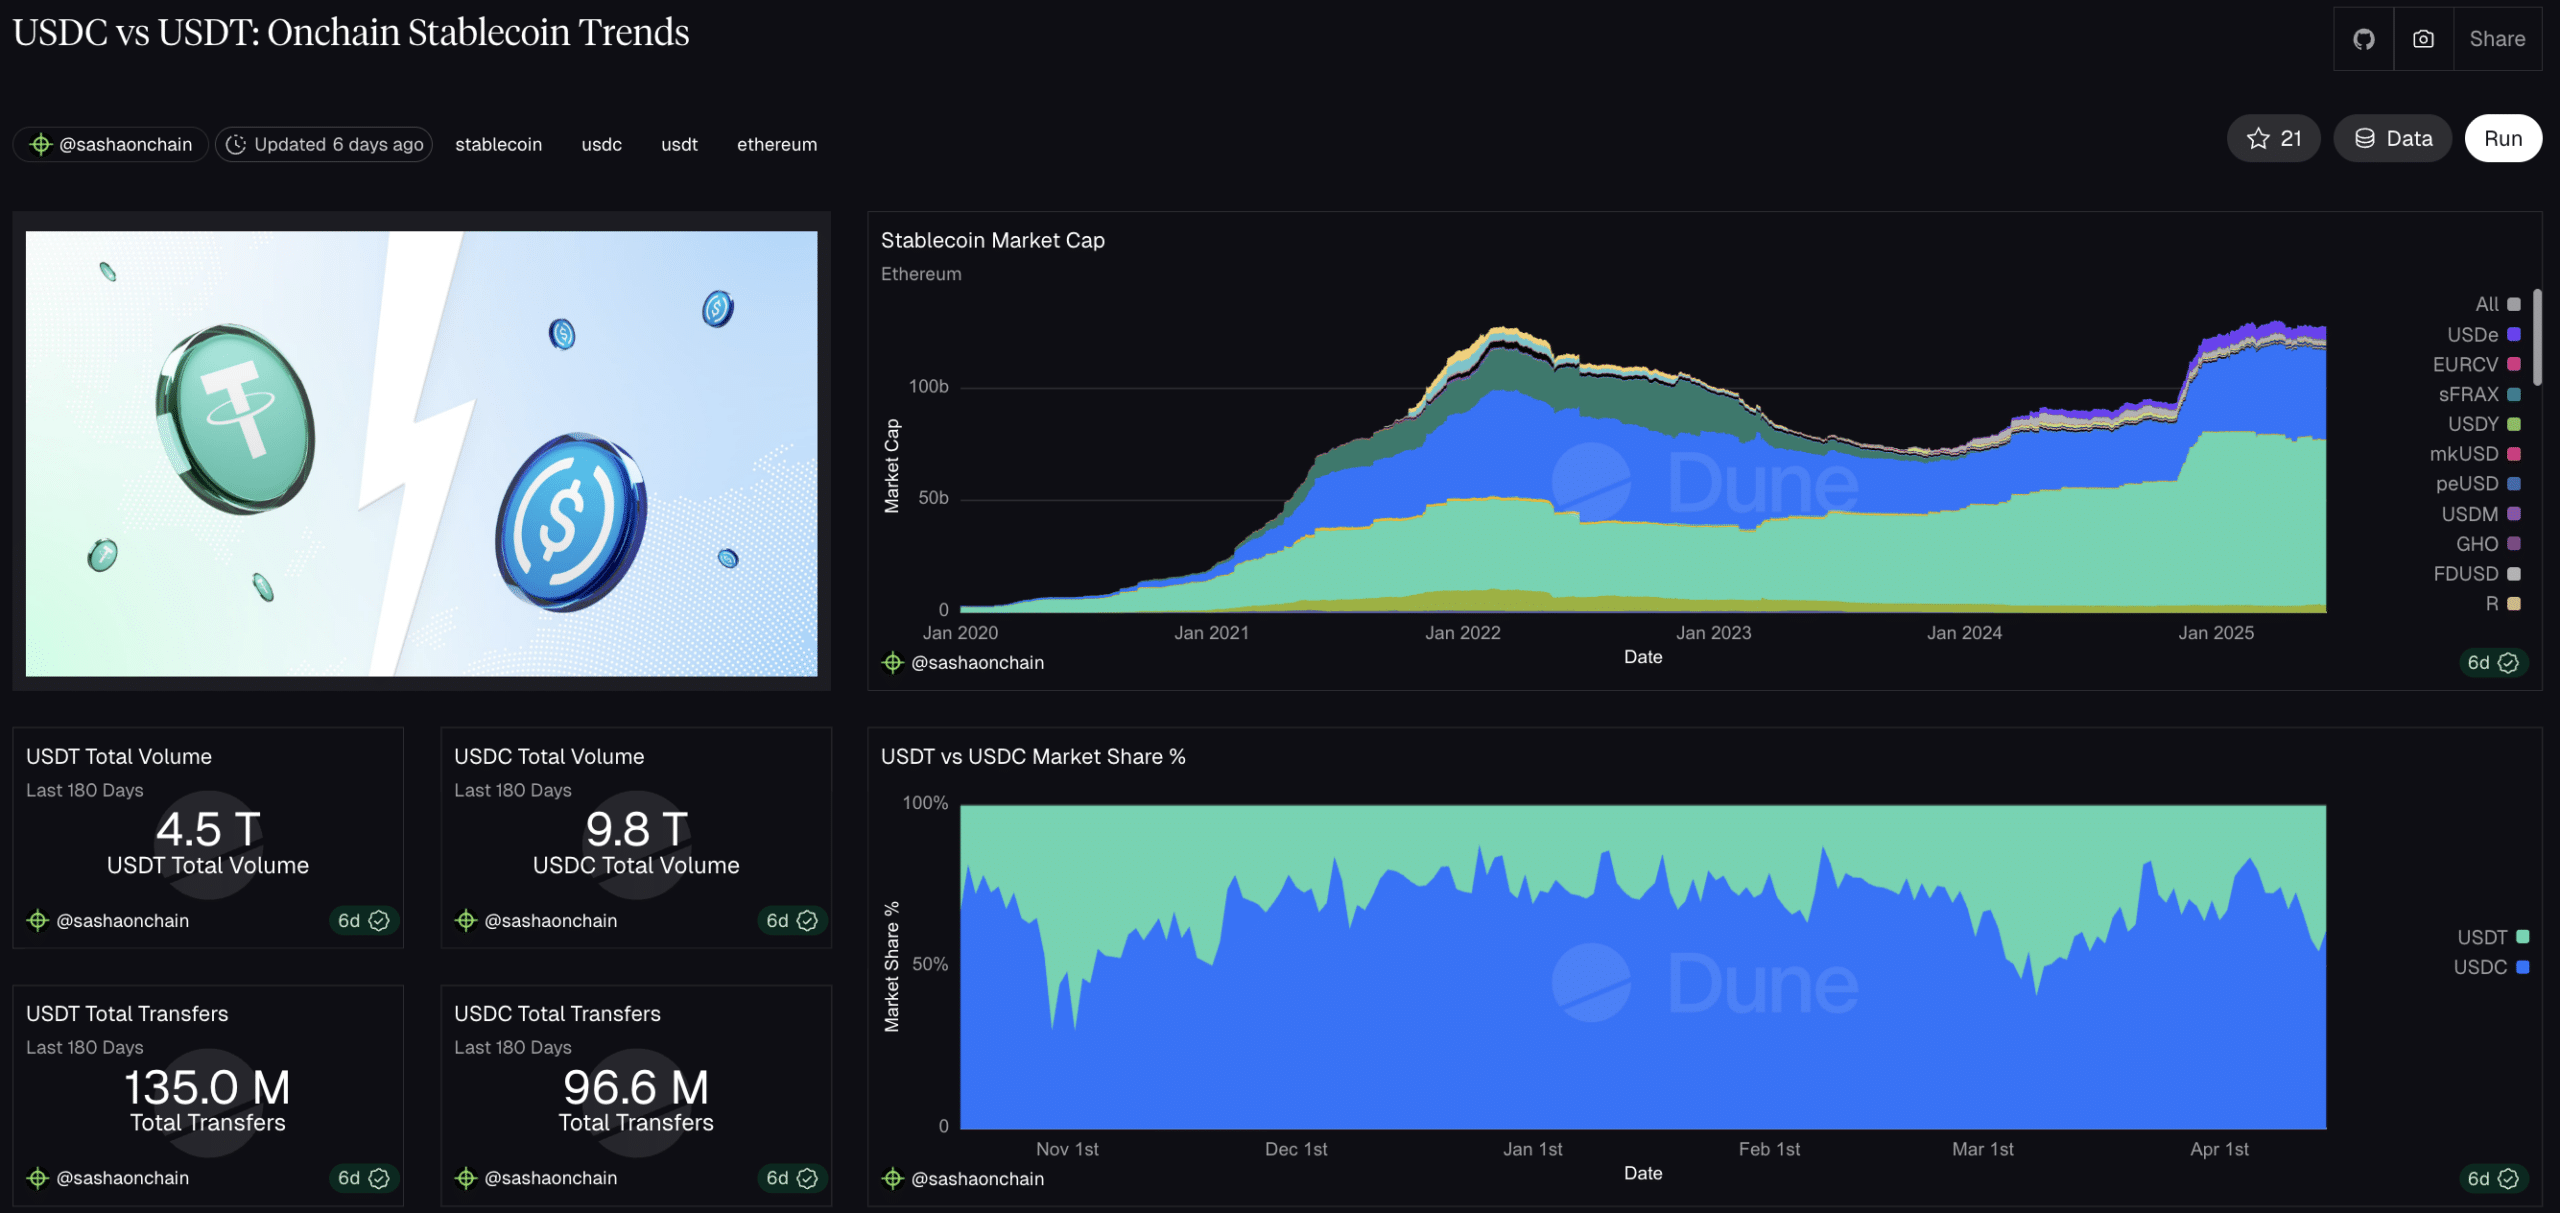Click the checkmark badge on USDT Total Volume card
This screenshot has height=1213, width=2560.
[x=378, y=920]
